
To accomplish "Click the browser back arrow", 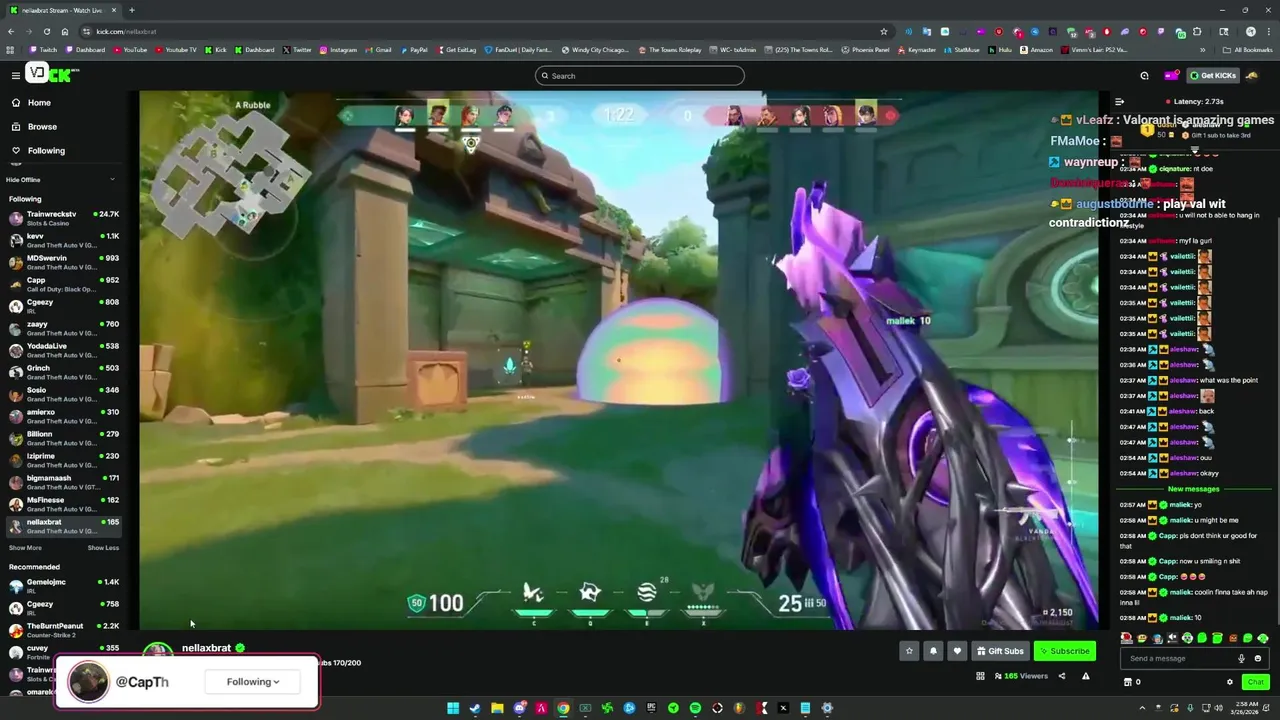I will click(10, 31).
